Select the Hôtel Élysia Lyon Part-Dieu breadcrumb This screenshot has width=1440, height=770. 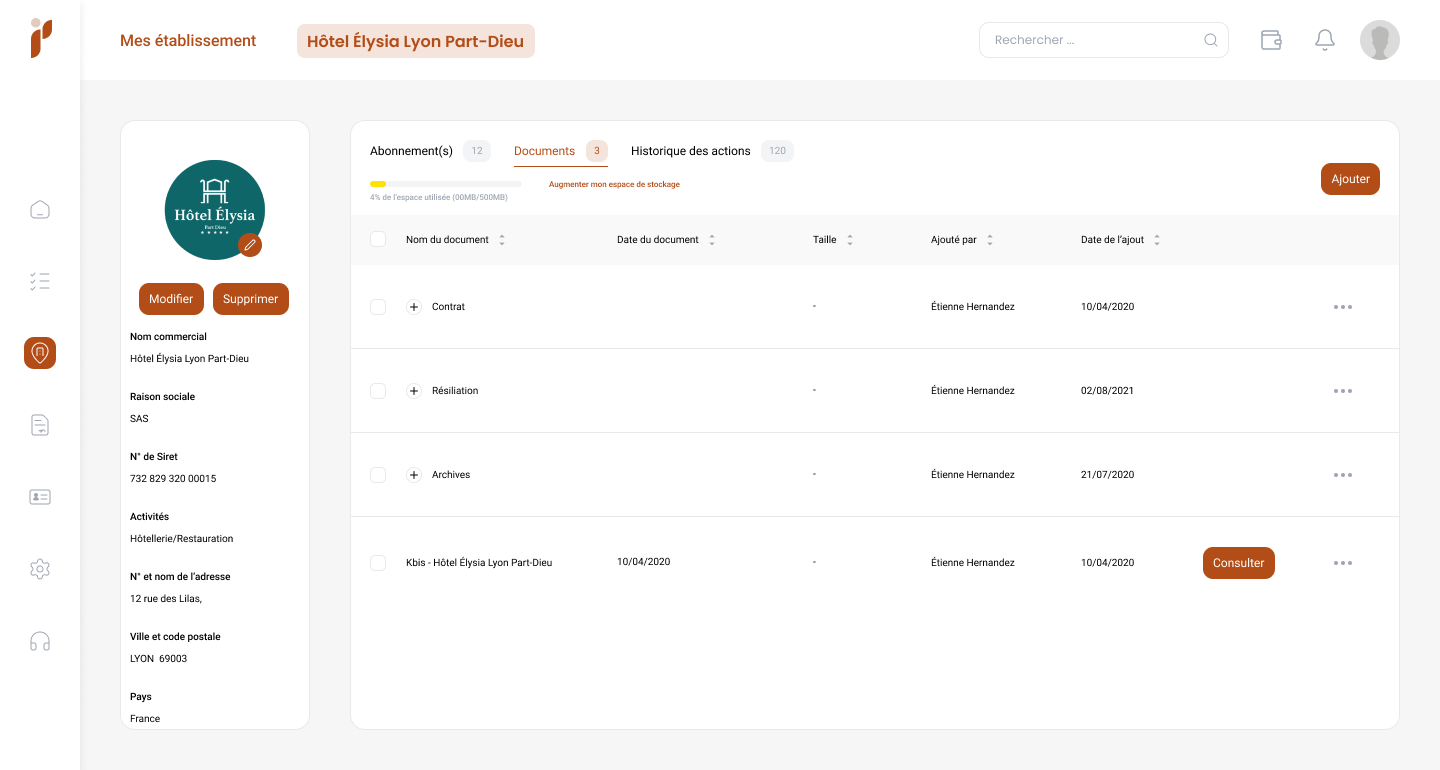click(416, 41)
